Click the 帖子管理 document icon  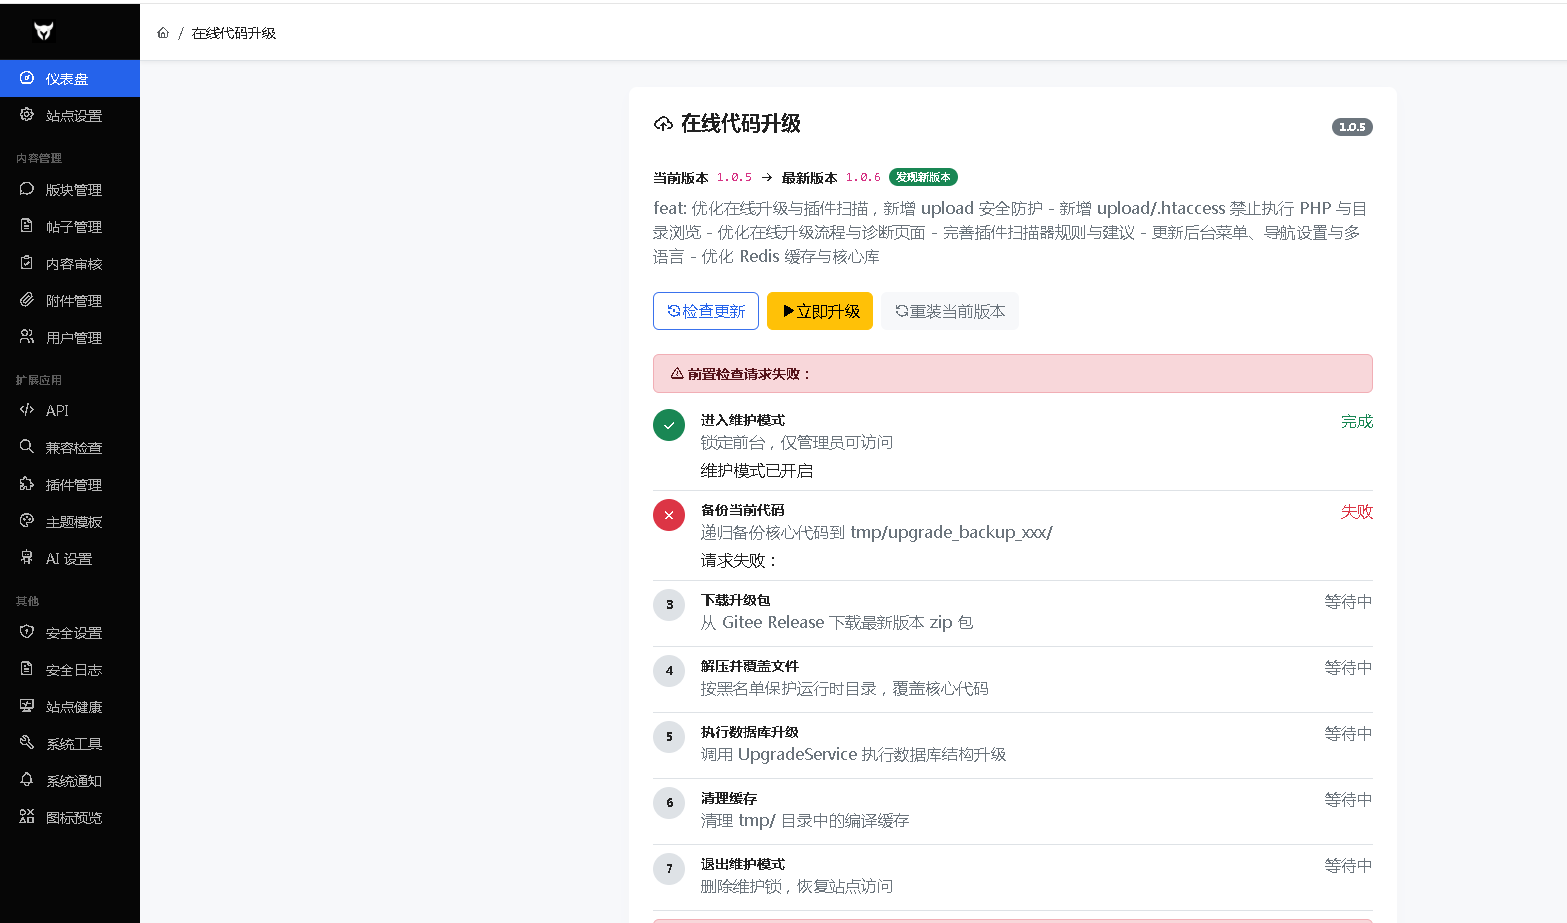coord(27,226)
